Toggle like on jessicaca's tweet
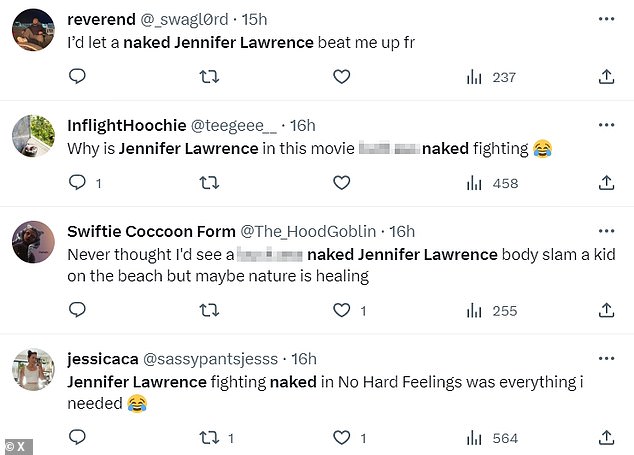Screen dimensions: 634x455 pyautogui.click(x=342, y=438)
